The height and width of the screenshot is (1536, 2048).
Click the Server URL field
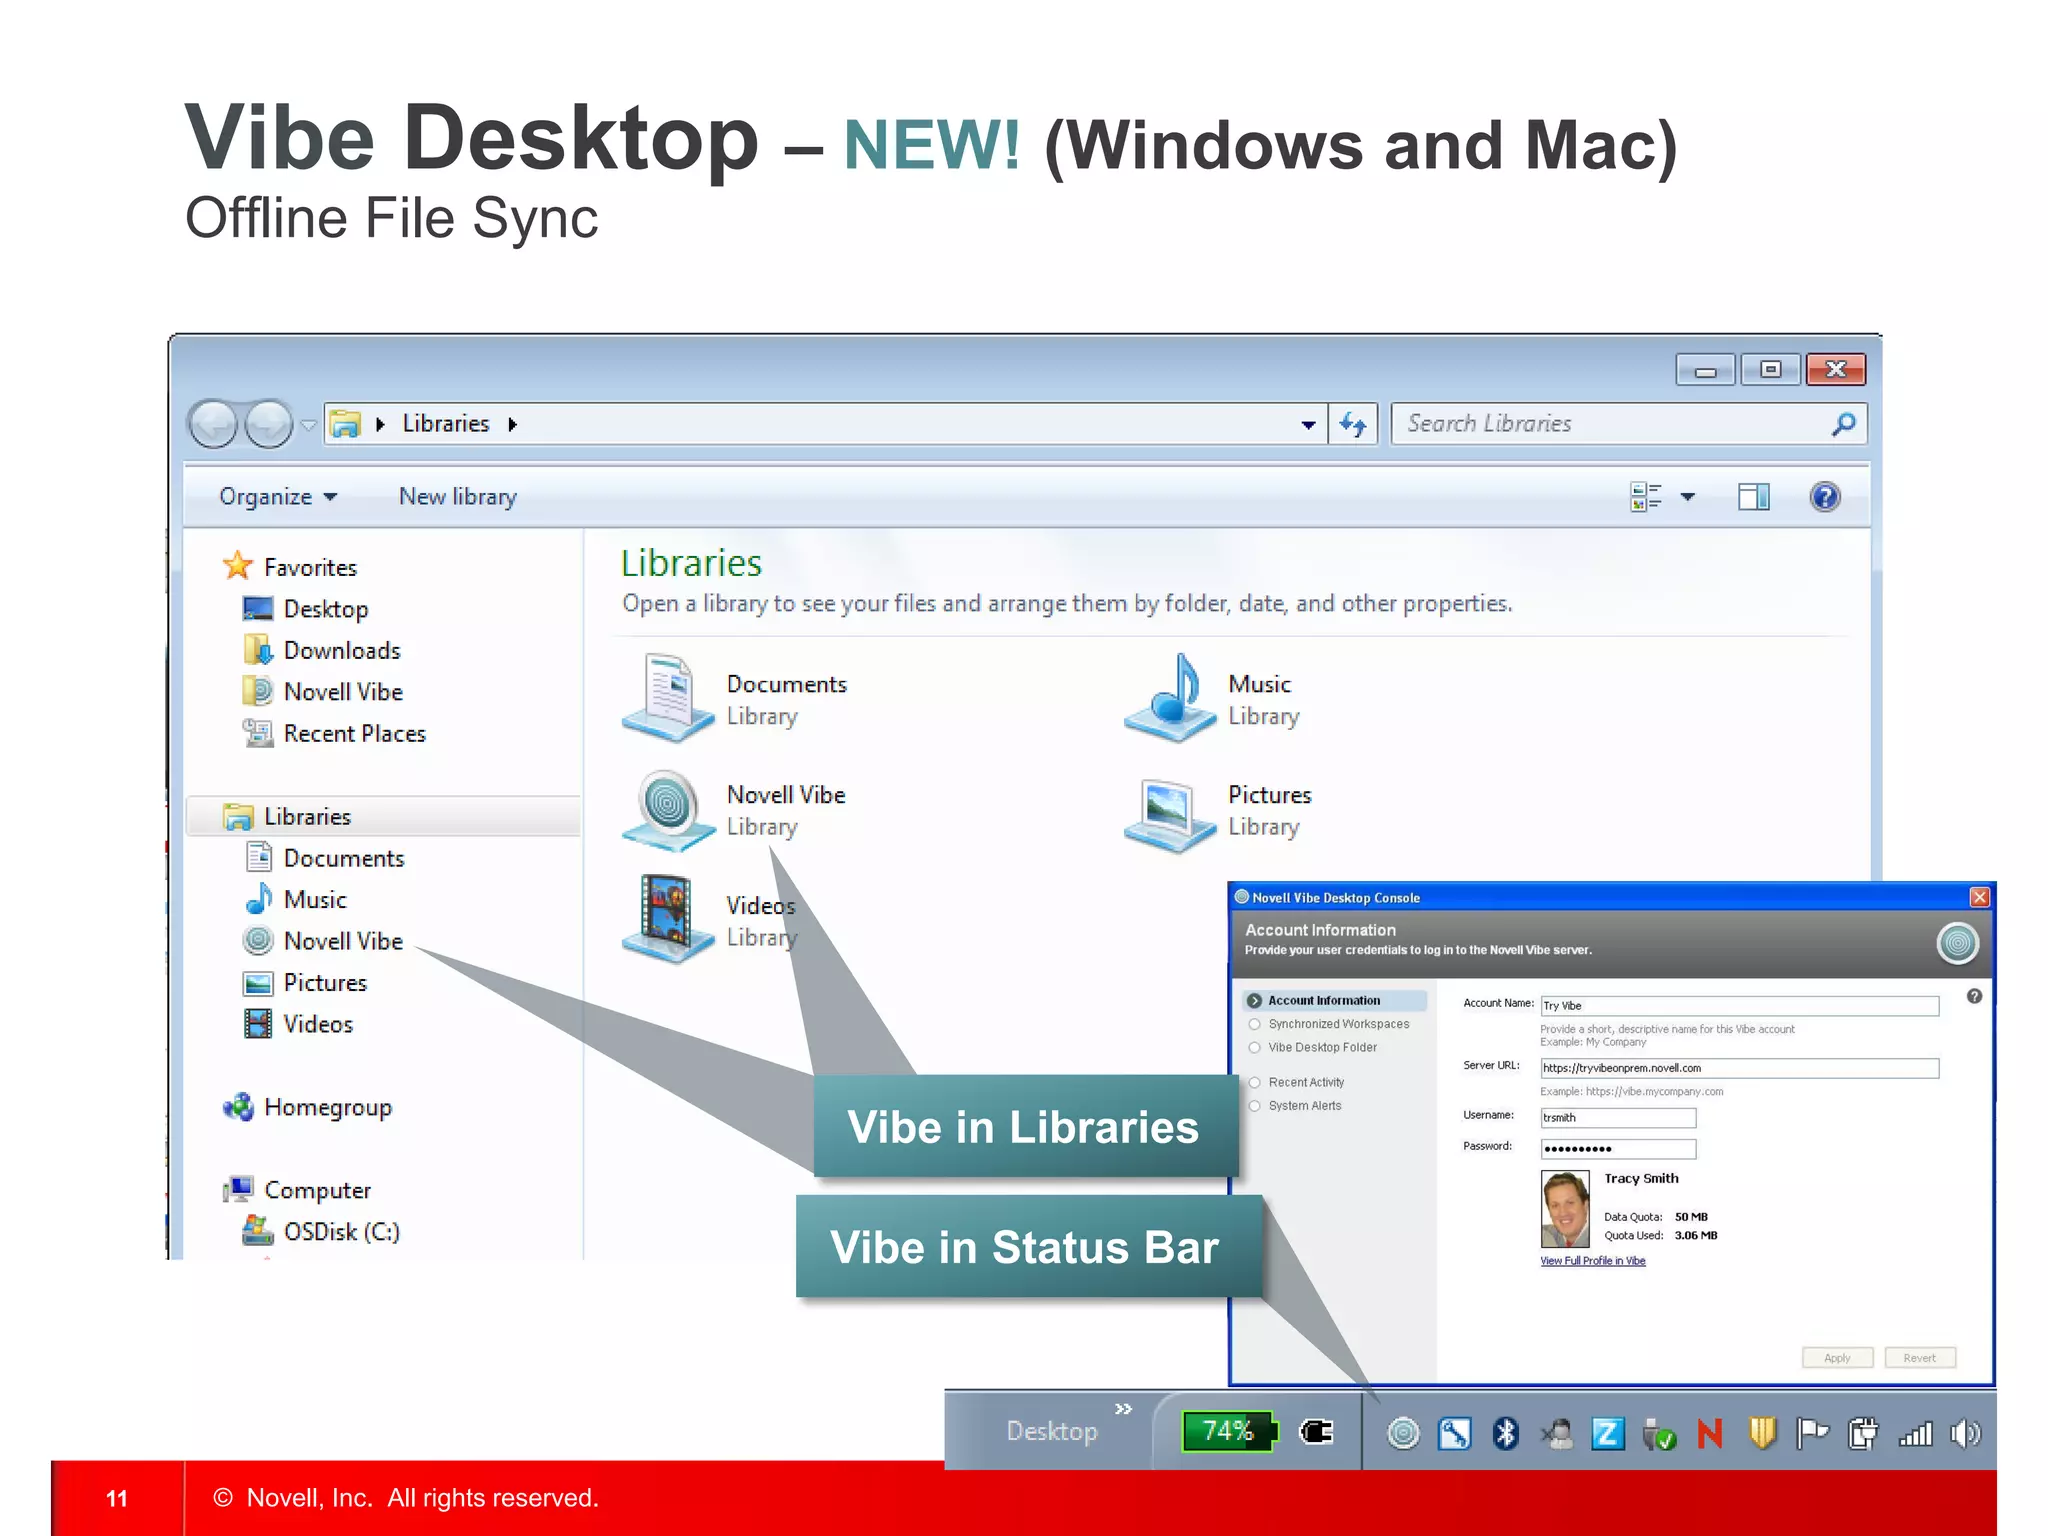[1739, 1068]
